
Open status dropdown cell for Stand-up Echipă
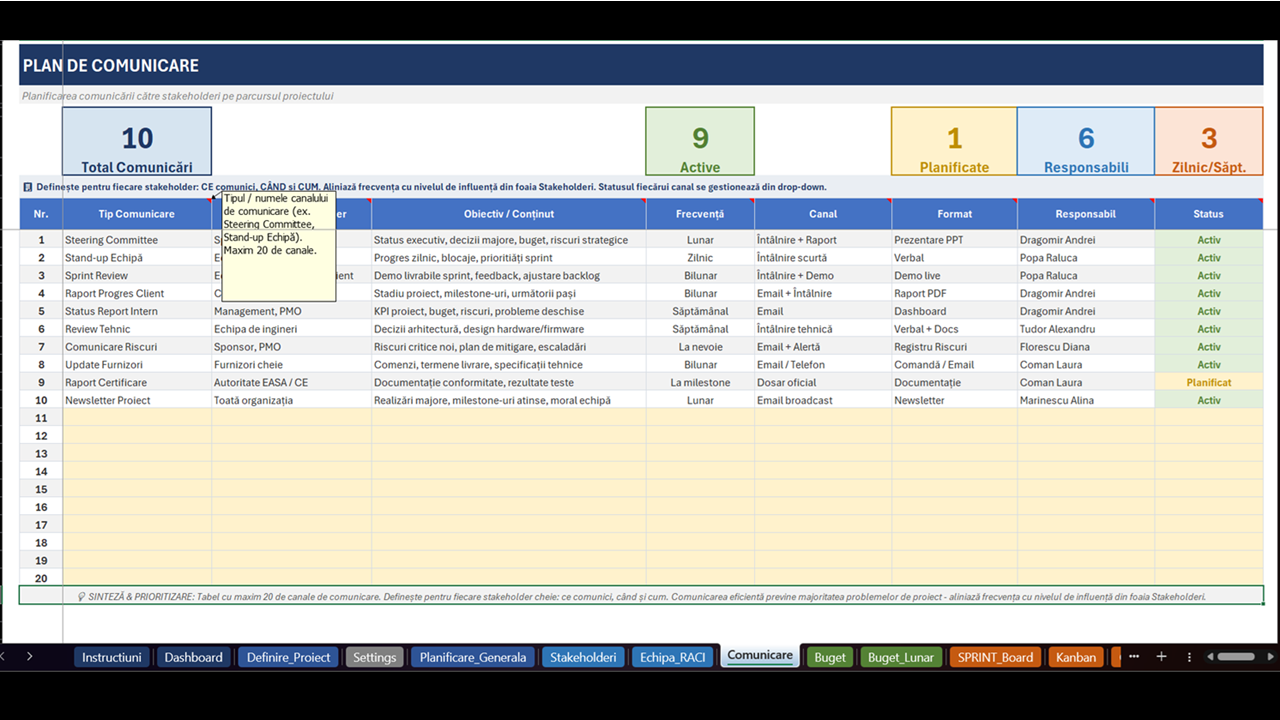[1209, 258]
